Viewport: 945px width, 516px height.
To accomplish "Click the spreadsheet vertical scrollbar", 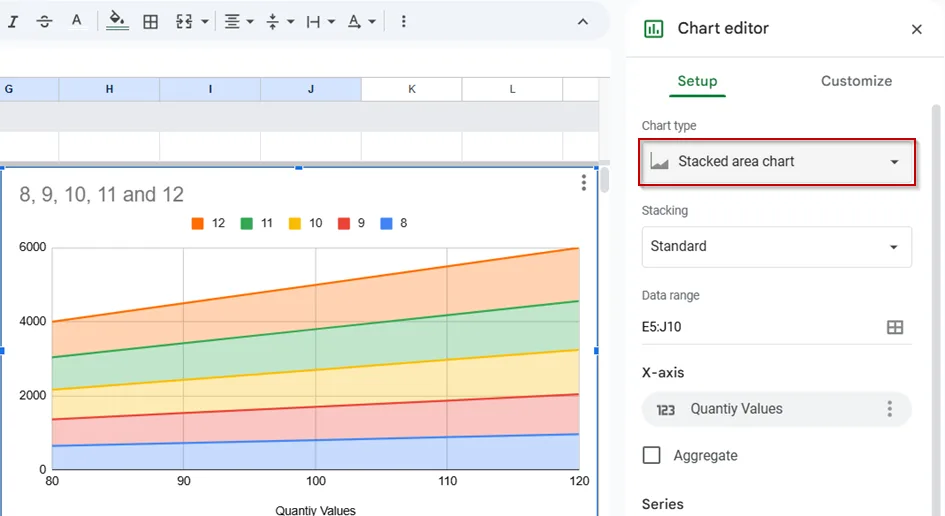I will [604, 181].
